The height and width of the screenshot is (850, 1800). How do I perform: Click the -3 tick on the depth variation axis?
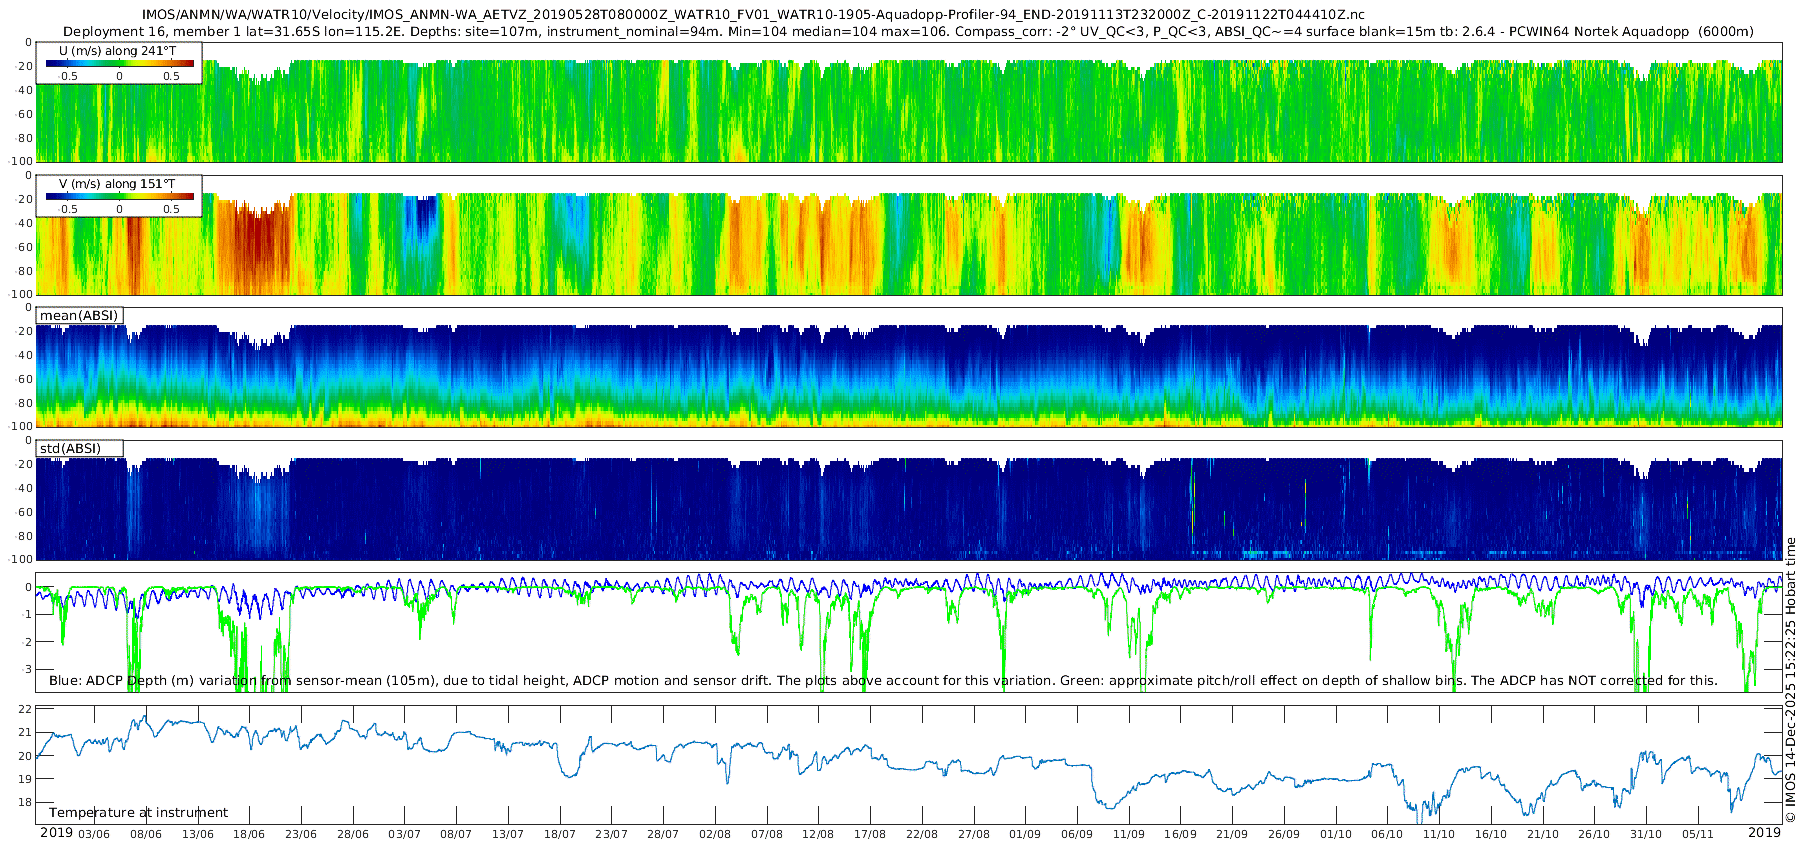pos(26,669)
